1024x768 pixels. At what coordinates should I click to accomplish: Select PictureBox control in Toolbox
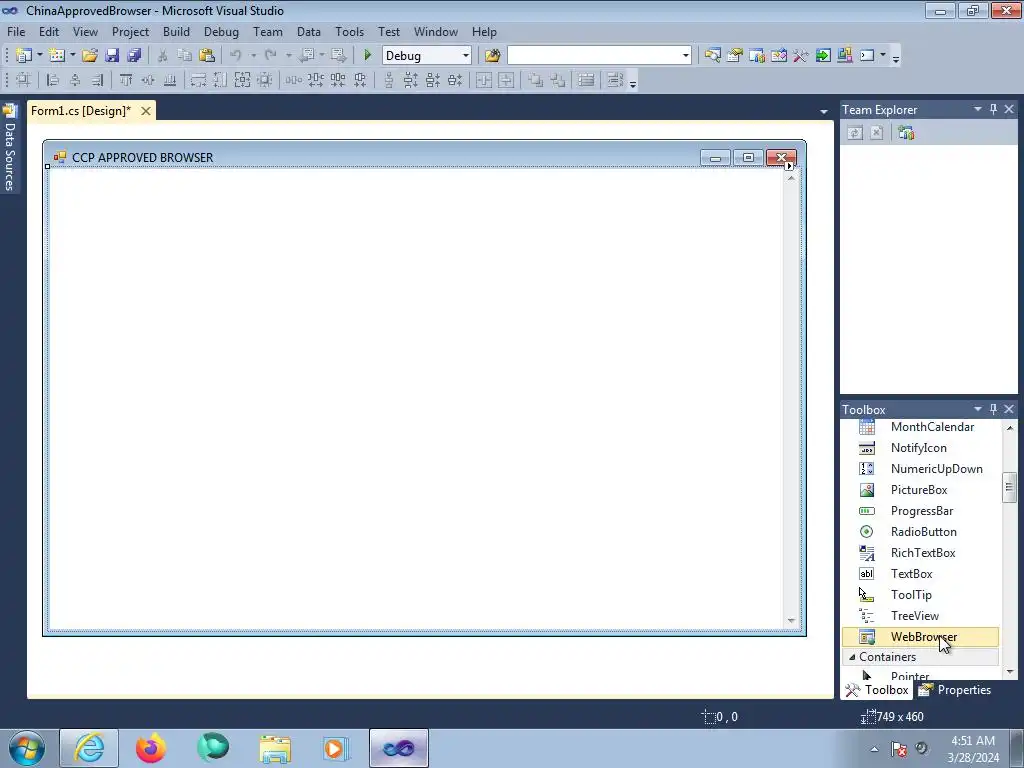(x=920, y=490)
